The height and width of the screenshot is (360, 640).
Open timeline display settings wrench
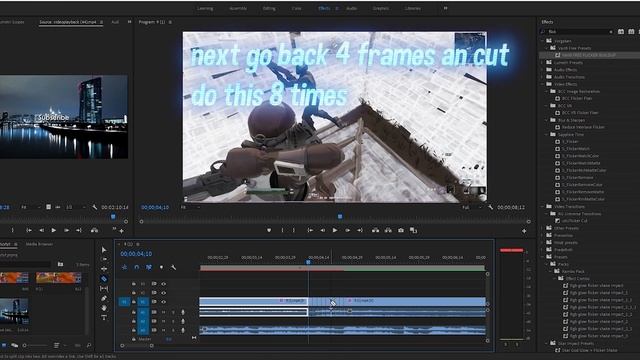point(173,267)
